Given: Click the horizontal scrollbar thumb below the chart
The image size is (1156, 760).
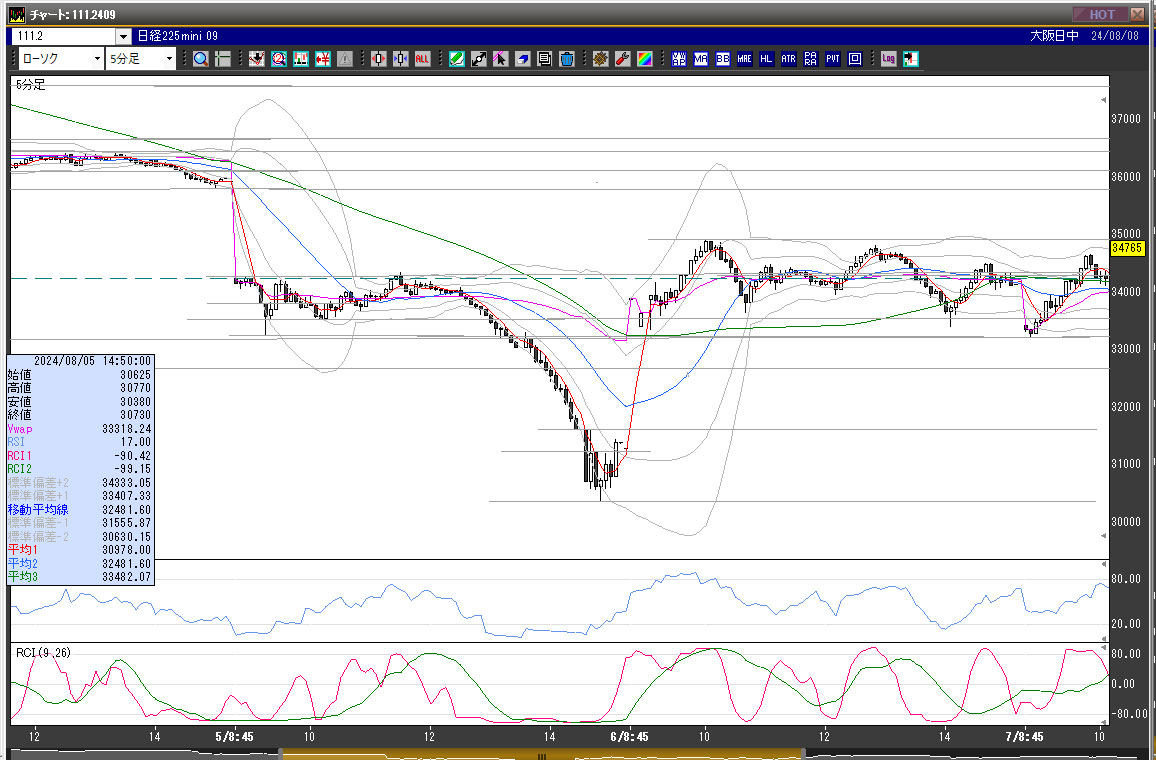Looking at the screenshot, I should point(541,755).
